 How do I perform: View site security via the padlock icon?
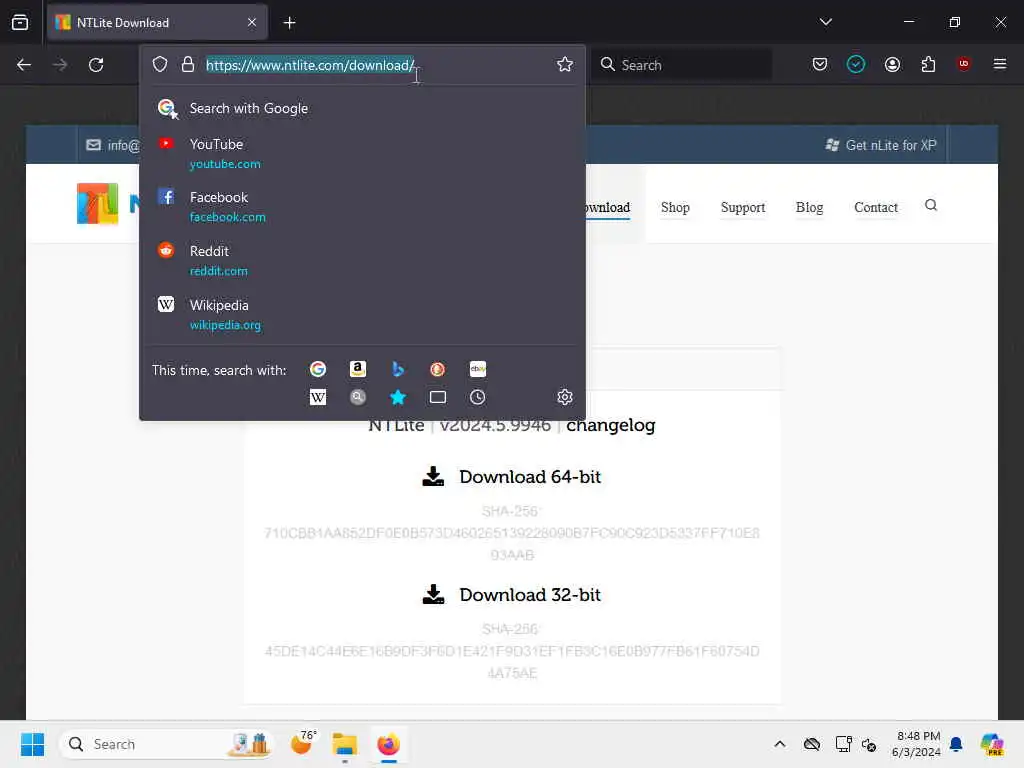coord(188,64)
